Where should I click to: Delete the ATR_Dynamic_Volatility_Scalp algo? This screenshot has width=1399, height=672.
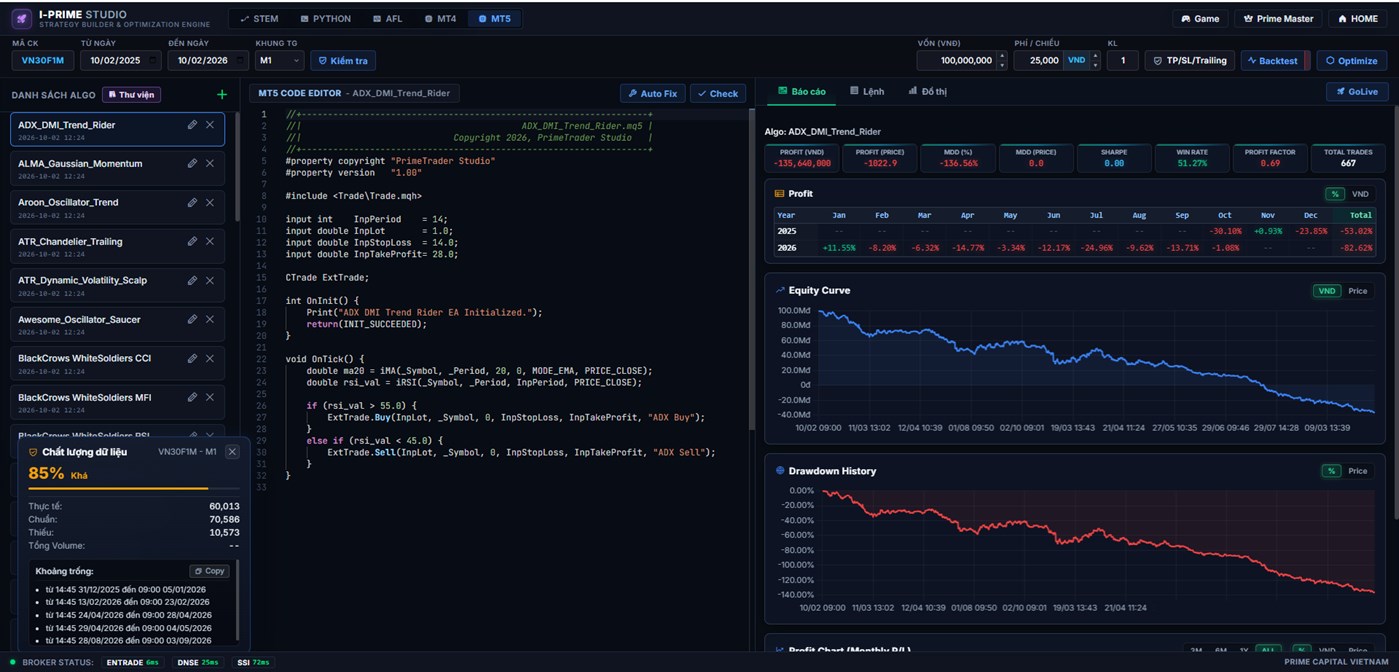[210, 281]
